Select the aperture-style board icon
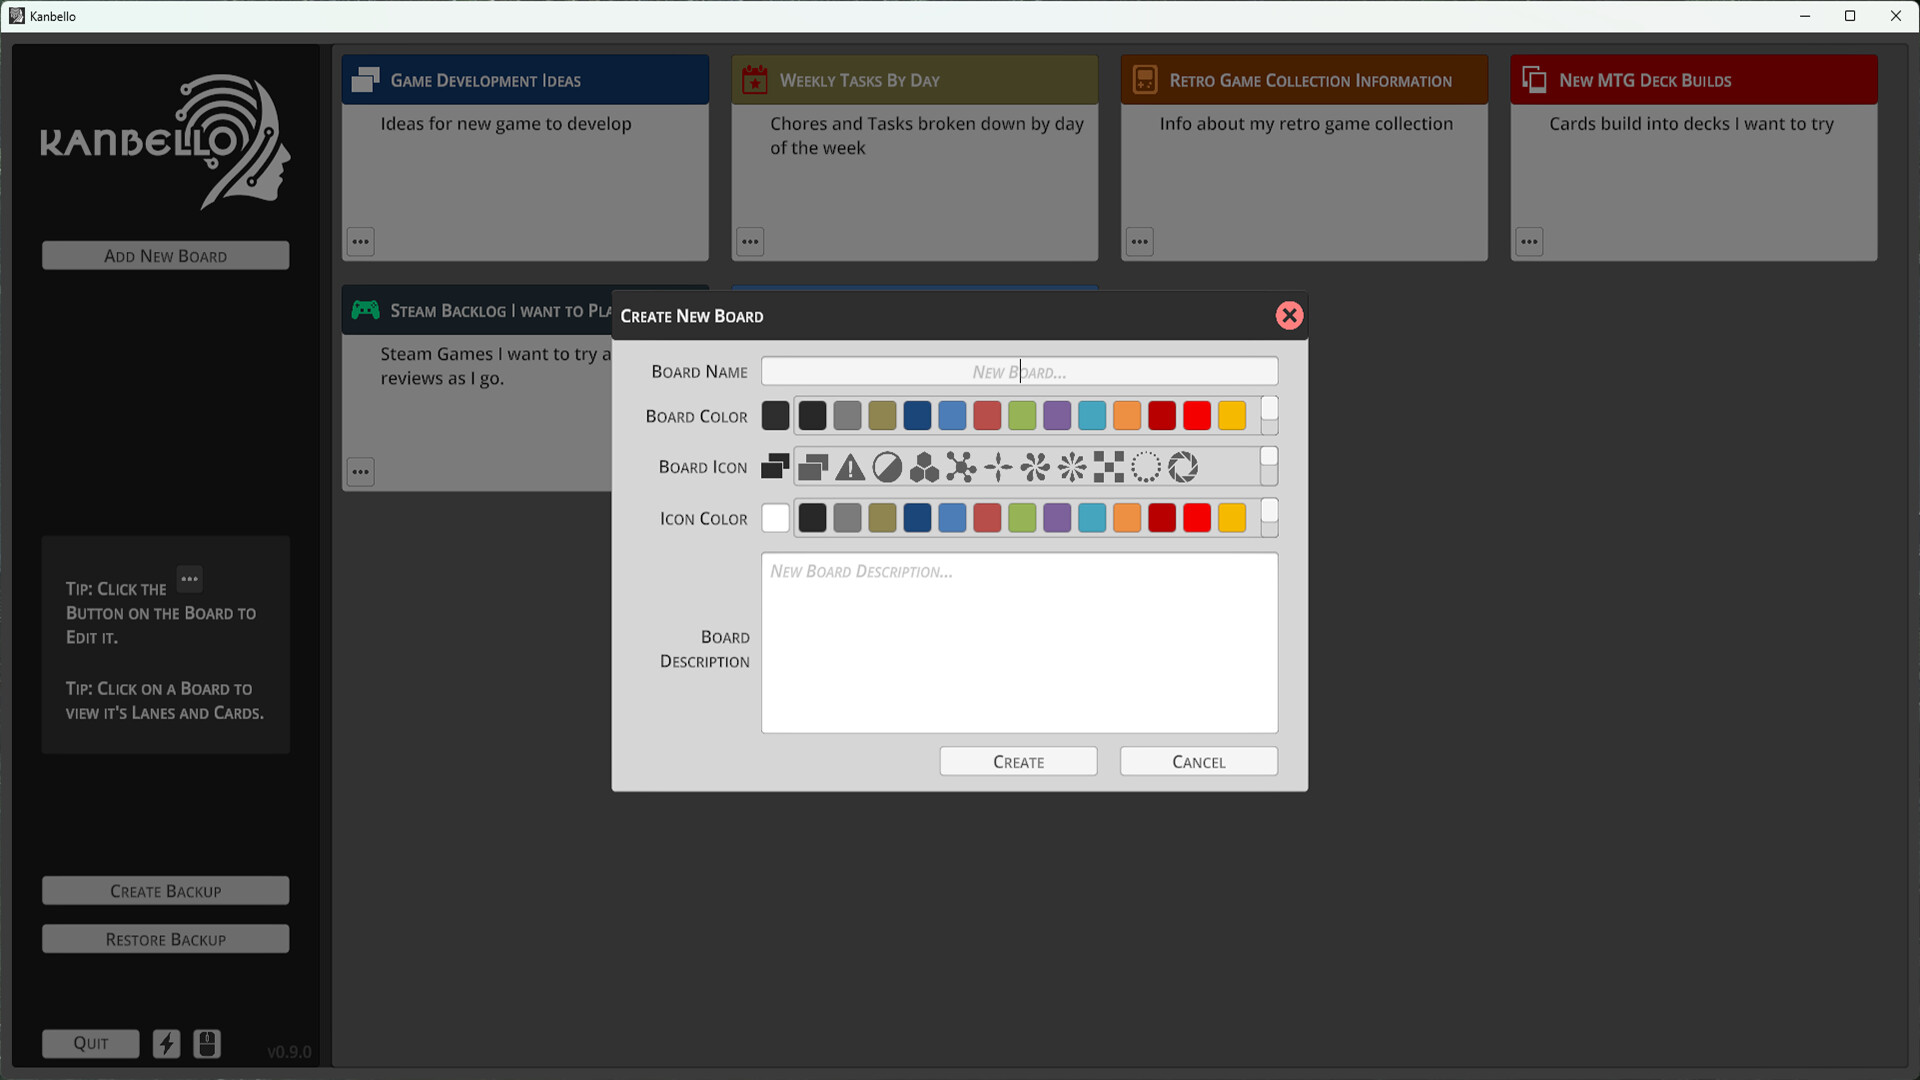Image resolution: width=1920 pixels, height=1080 pixels. point(1182,467)
